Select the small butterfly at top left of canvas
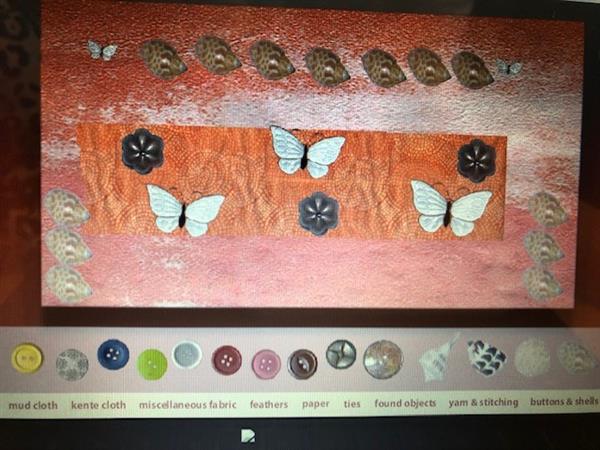Screen dimensions: 600x450 pyautogui.click(x=102, y=51)
